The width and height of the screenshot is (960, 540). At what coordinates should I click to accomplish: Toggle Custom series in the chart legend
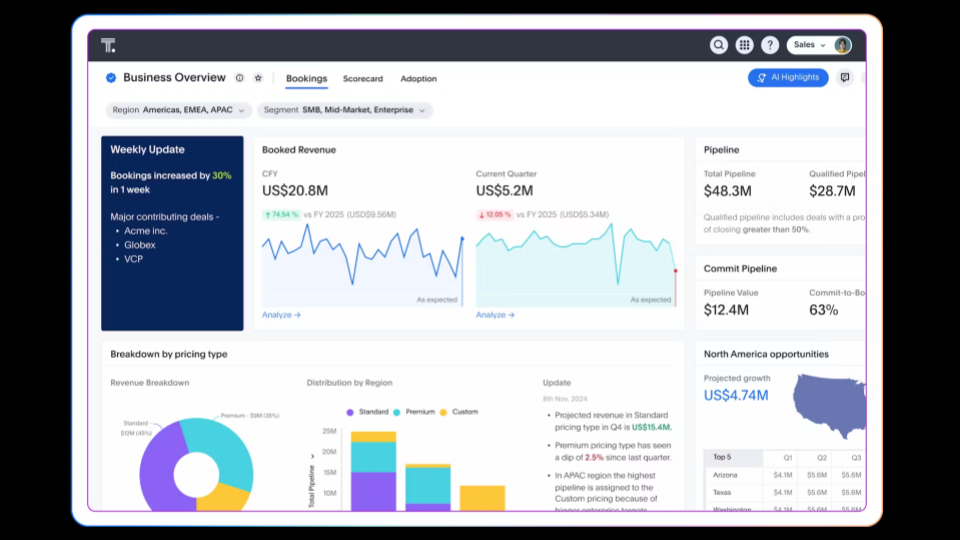(x=459, y=412)
